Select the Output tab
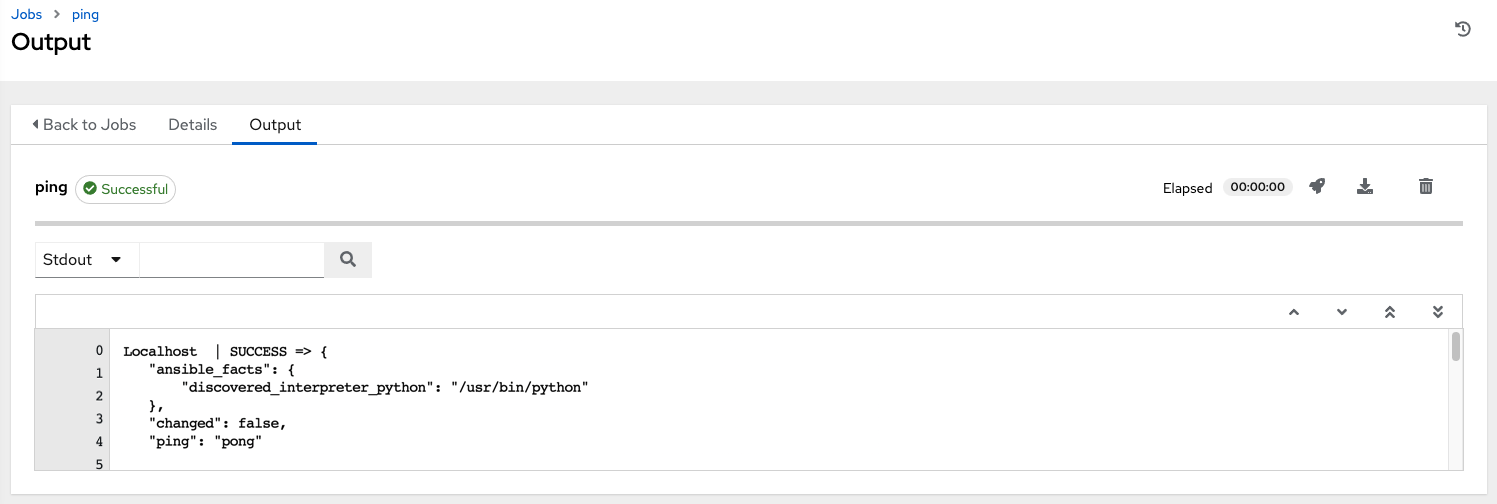This screenshot has width=1497, height=504. [275, 125]
